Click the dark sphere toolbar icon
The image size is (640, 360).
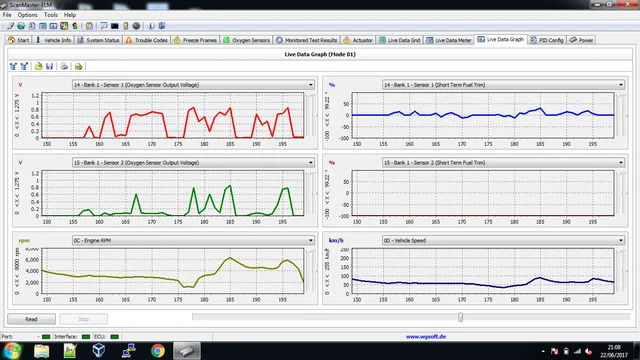point(136,26)
